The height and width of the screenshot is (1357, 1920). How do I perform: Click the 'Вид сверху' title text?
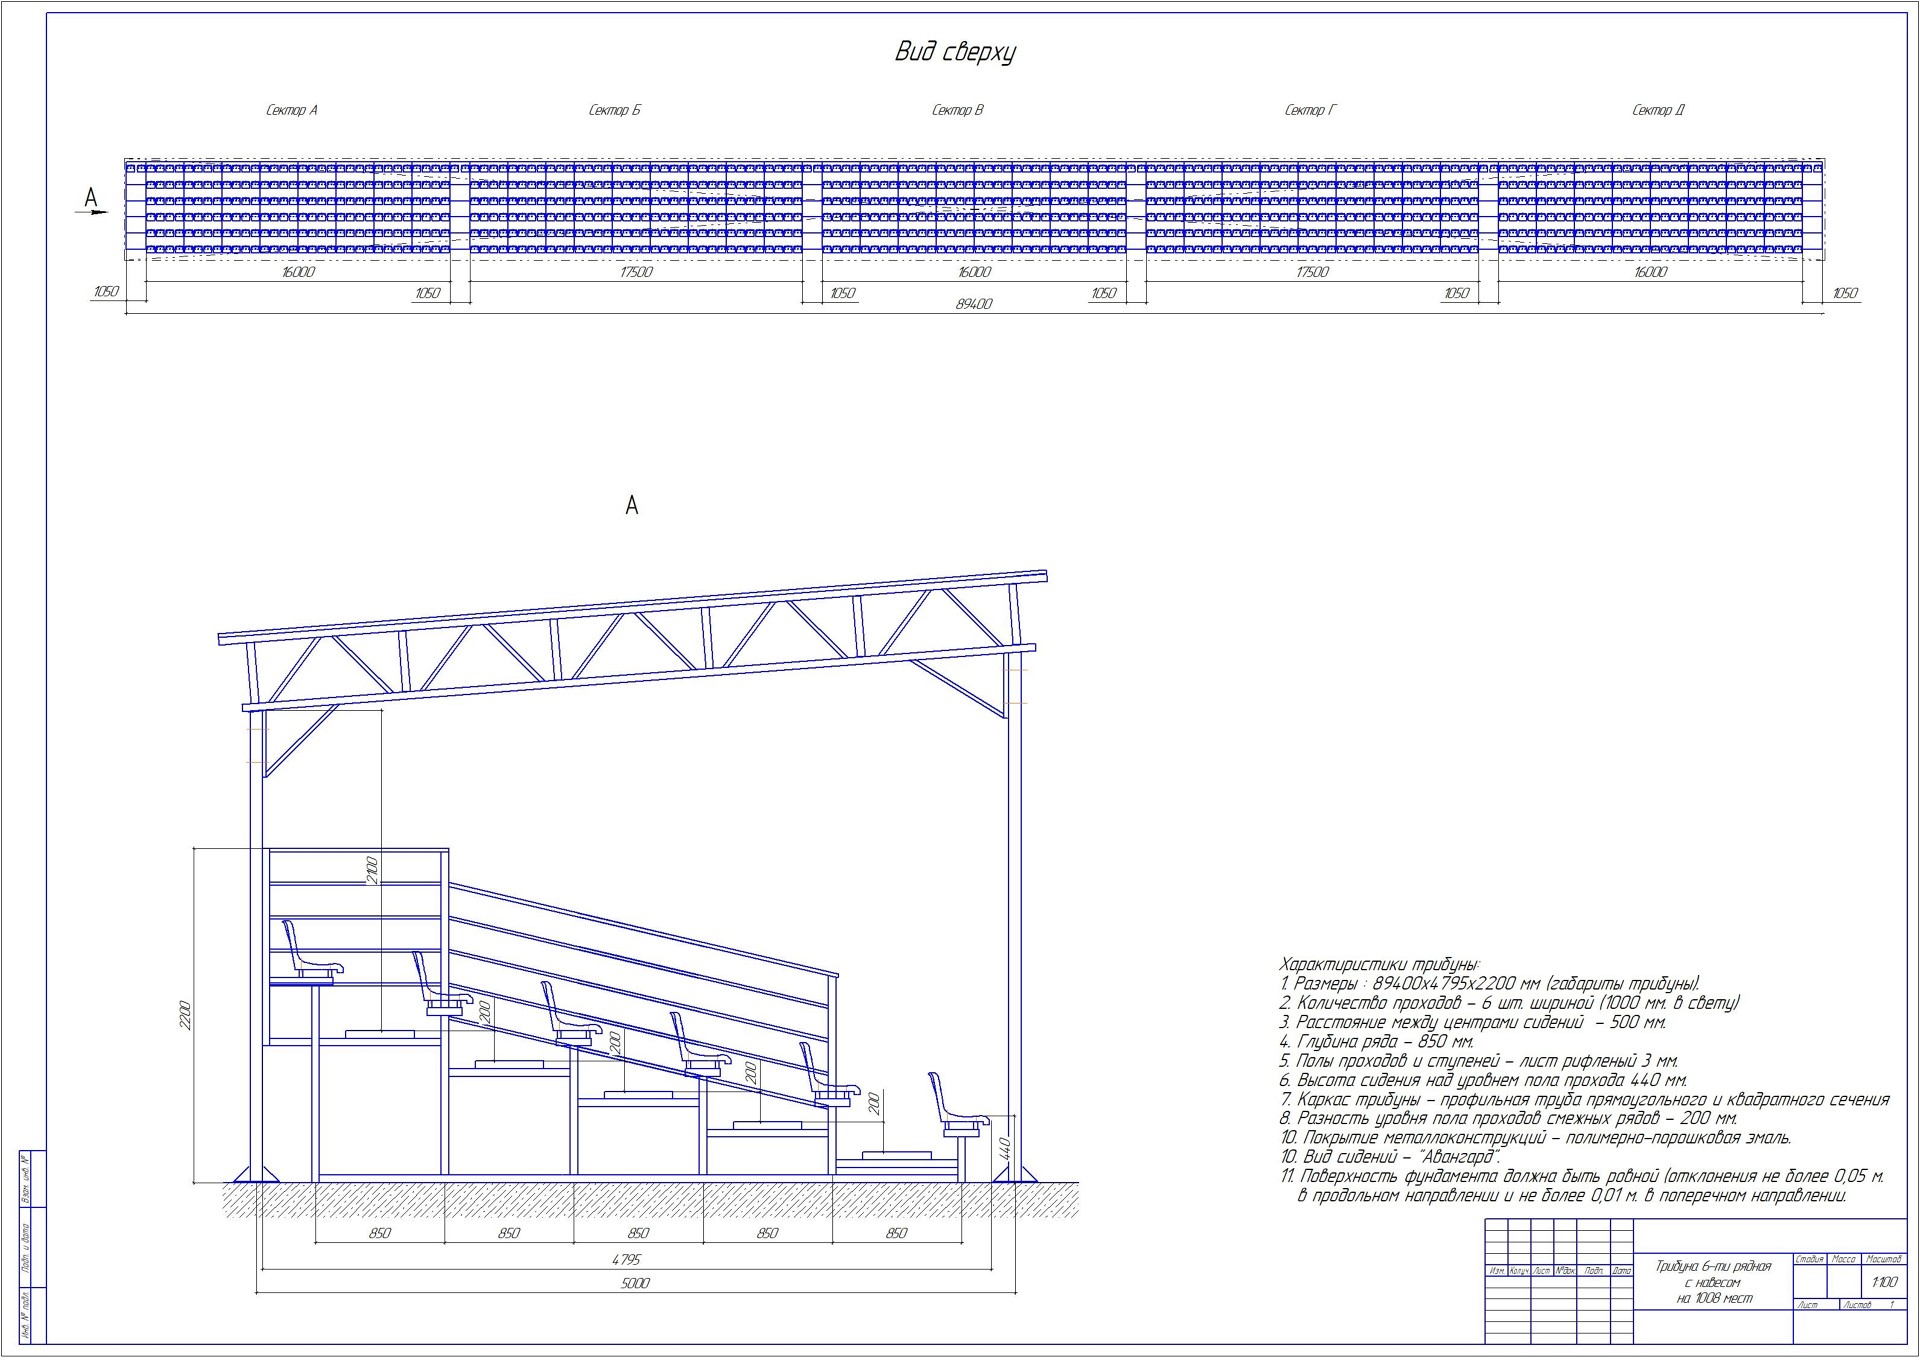click(954, 52)
